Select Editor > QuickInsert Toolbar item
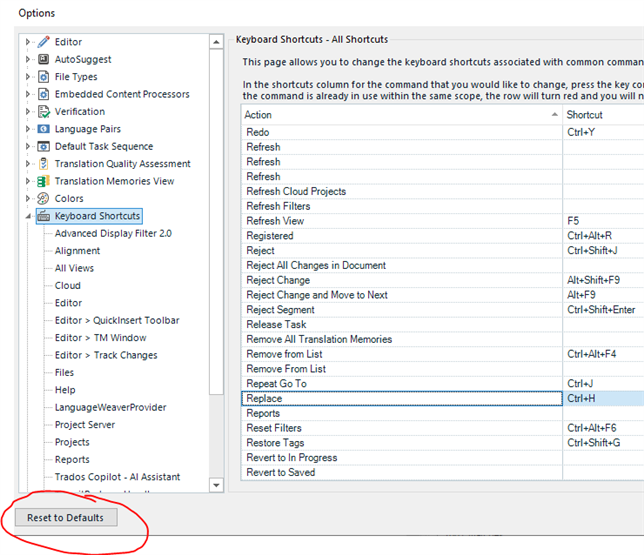Screen dimensions: 644x555 click(117, 320)
